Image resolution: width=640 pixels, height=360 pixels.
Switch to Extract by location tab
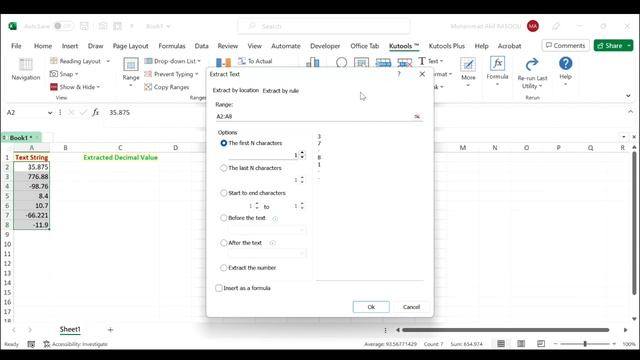(236, 90)
